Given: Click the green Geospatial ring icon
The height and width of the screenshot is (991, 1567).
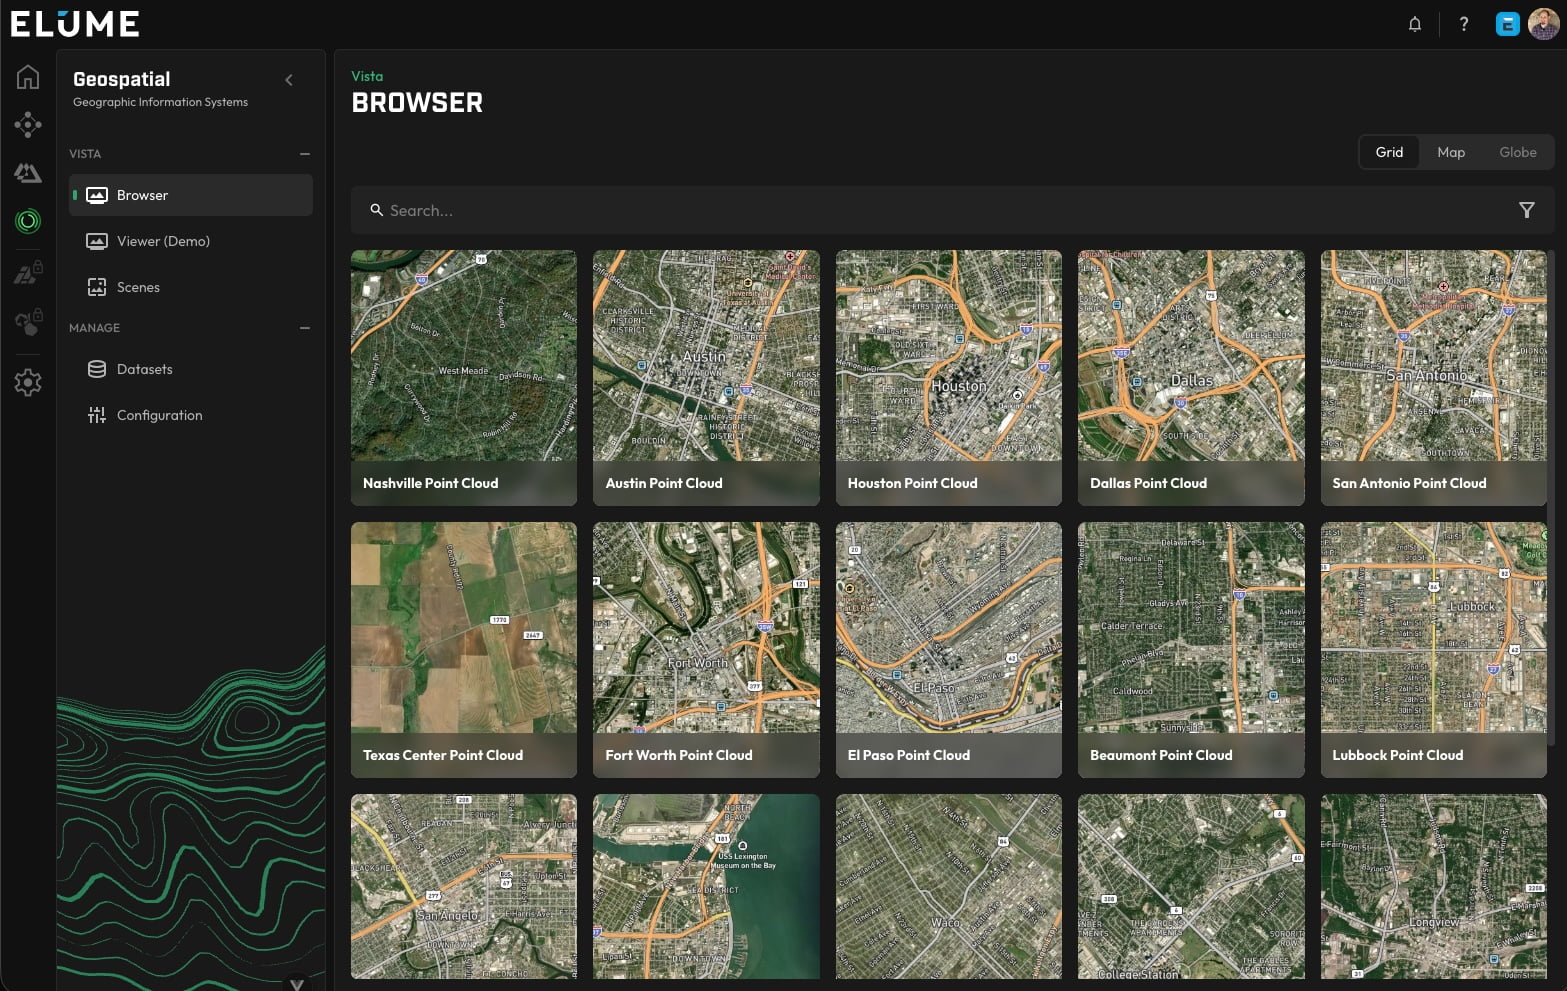Looking at the screenshot, I should point(28,221).
